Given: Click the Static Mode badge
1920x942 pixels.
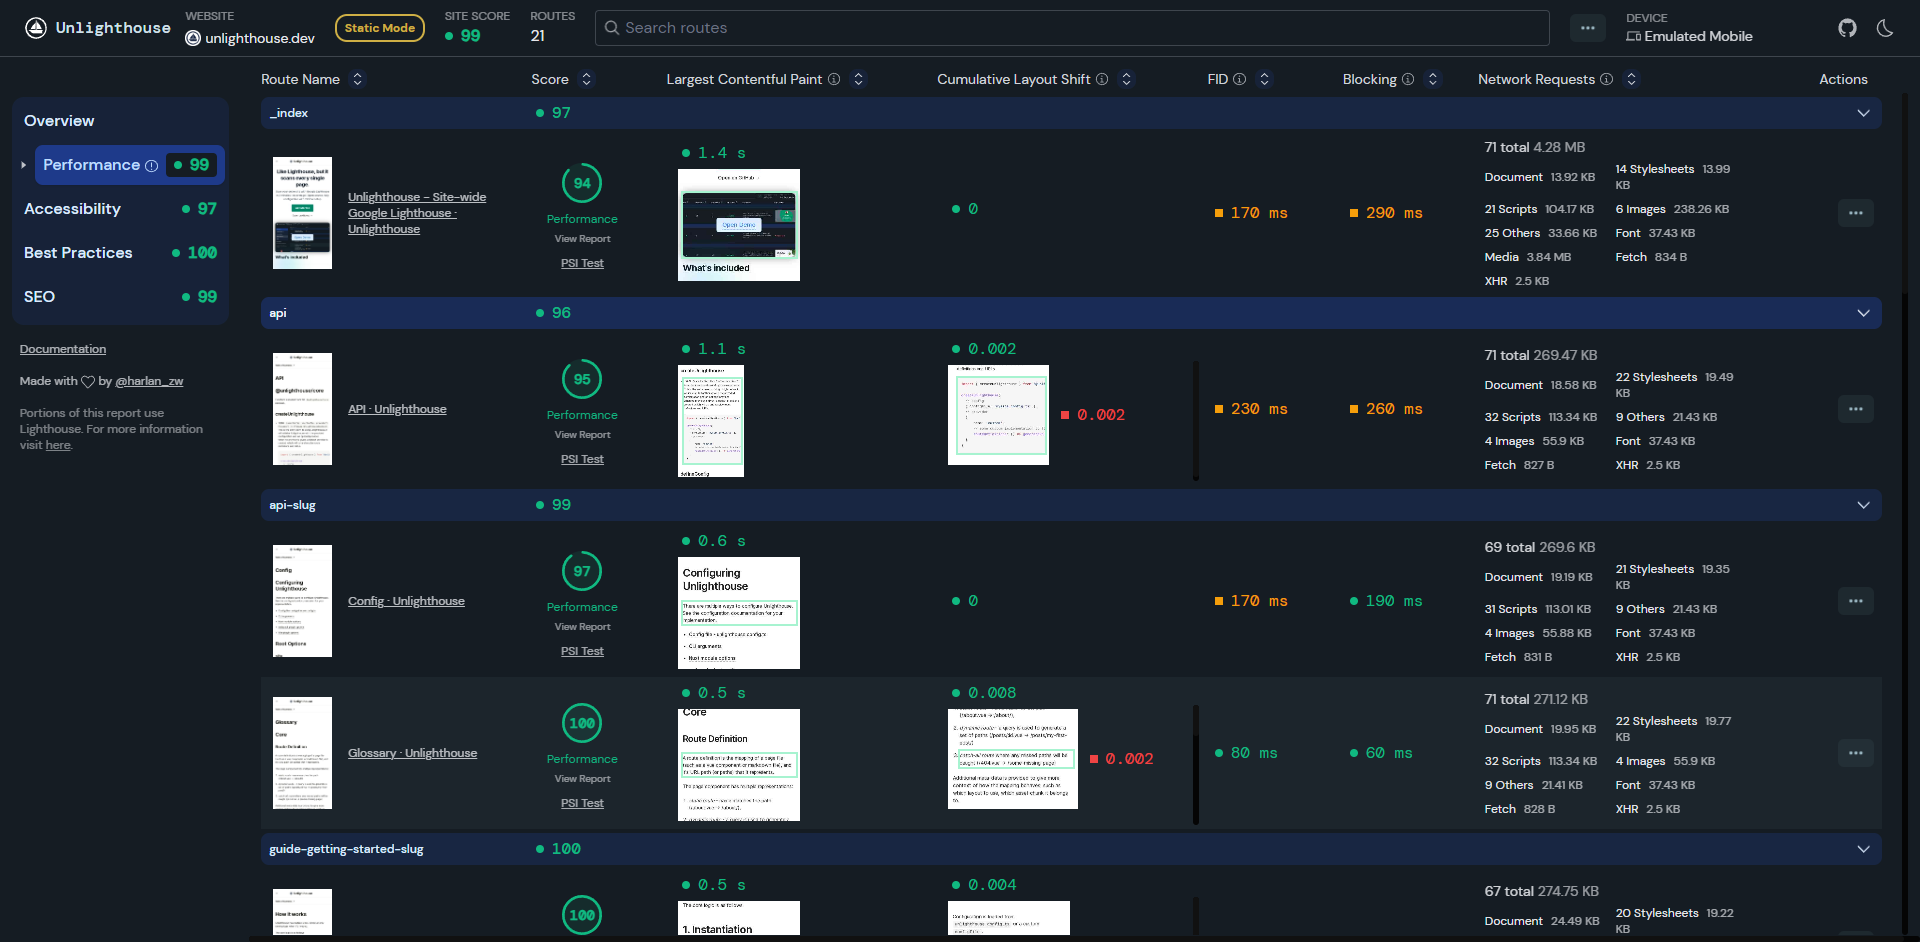Looking at the screenshot, I should [x=380, y=28].
